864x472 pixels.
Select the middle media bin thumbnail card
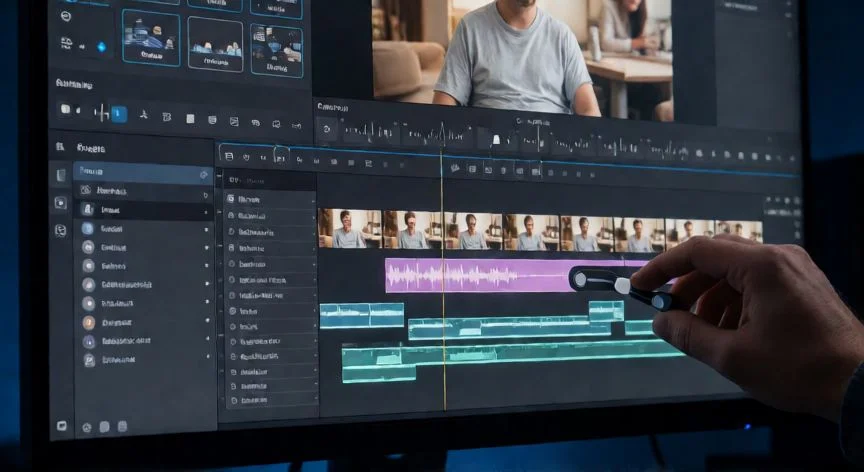coord(215,44)
